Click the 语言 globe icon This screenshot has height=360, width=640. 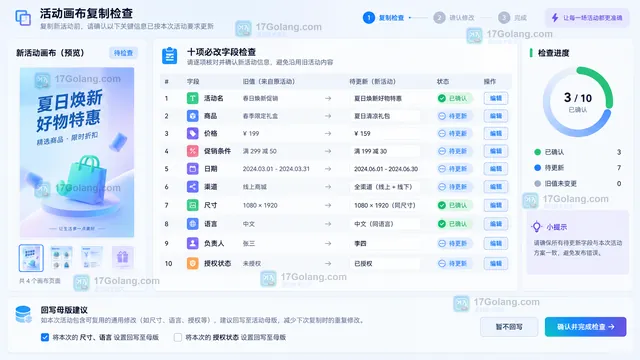pos(192,224)
